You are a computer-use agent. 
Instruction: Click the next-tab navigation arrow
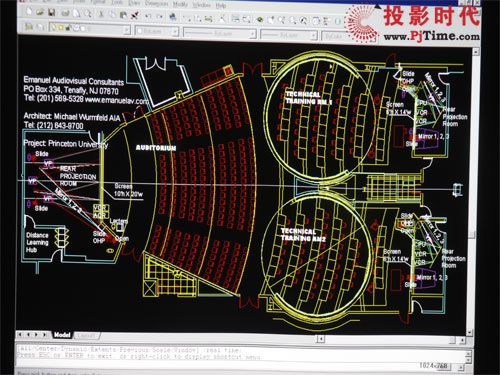pyautogui.click(x=36, y=334)
